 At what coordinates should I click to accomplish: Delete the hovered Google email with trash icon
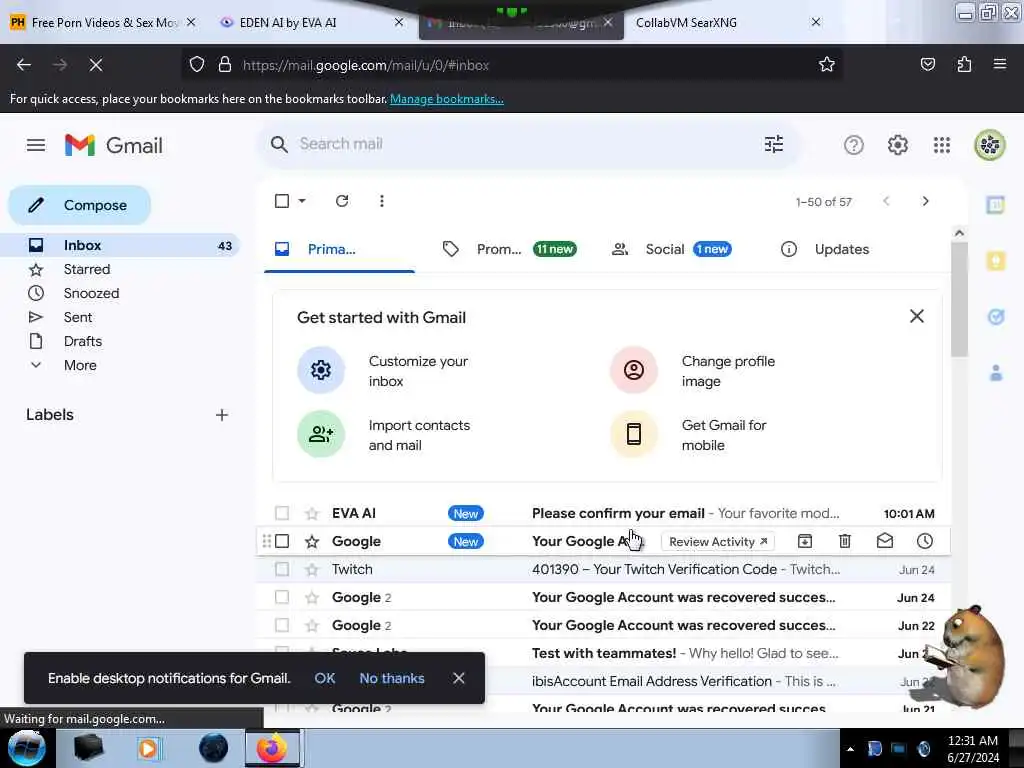pyautogui.click(x=845, y=541)
